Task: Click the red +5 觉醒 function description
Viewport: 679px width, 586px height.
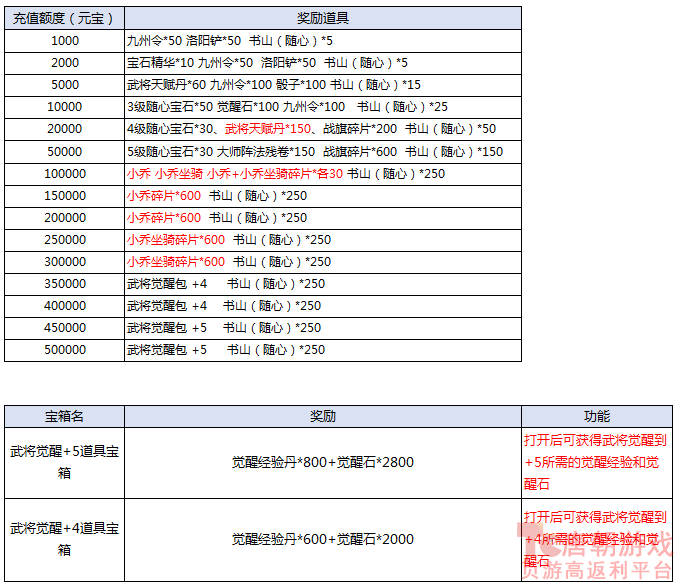Action: coord(595,463)
